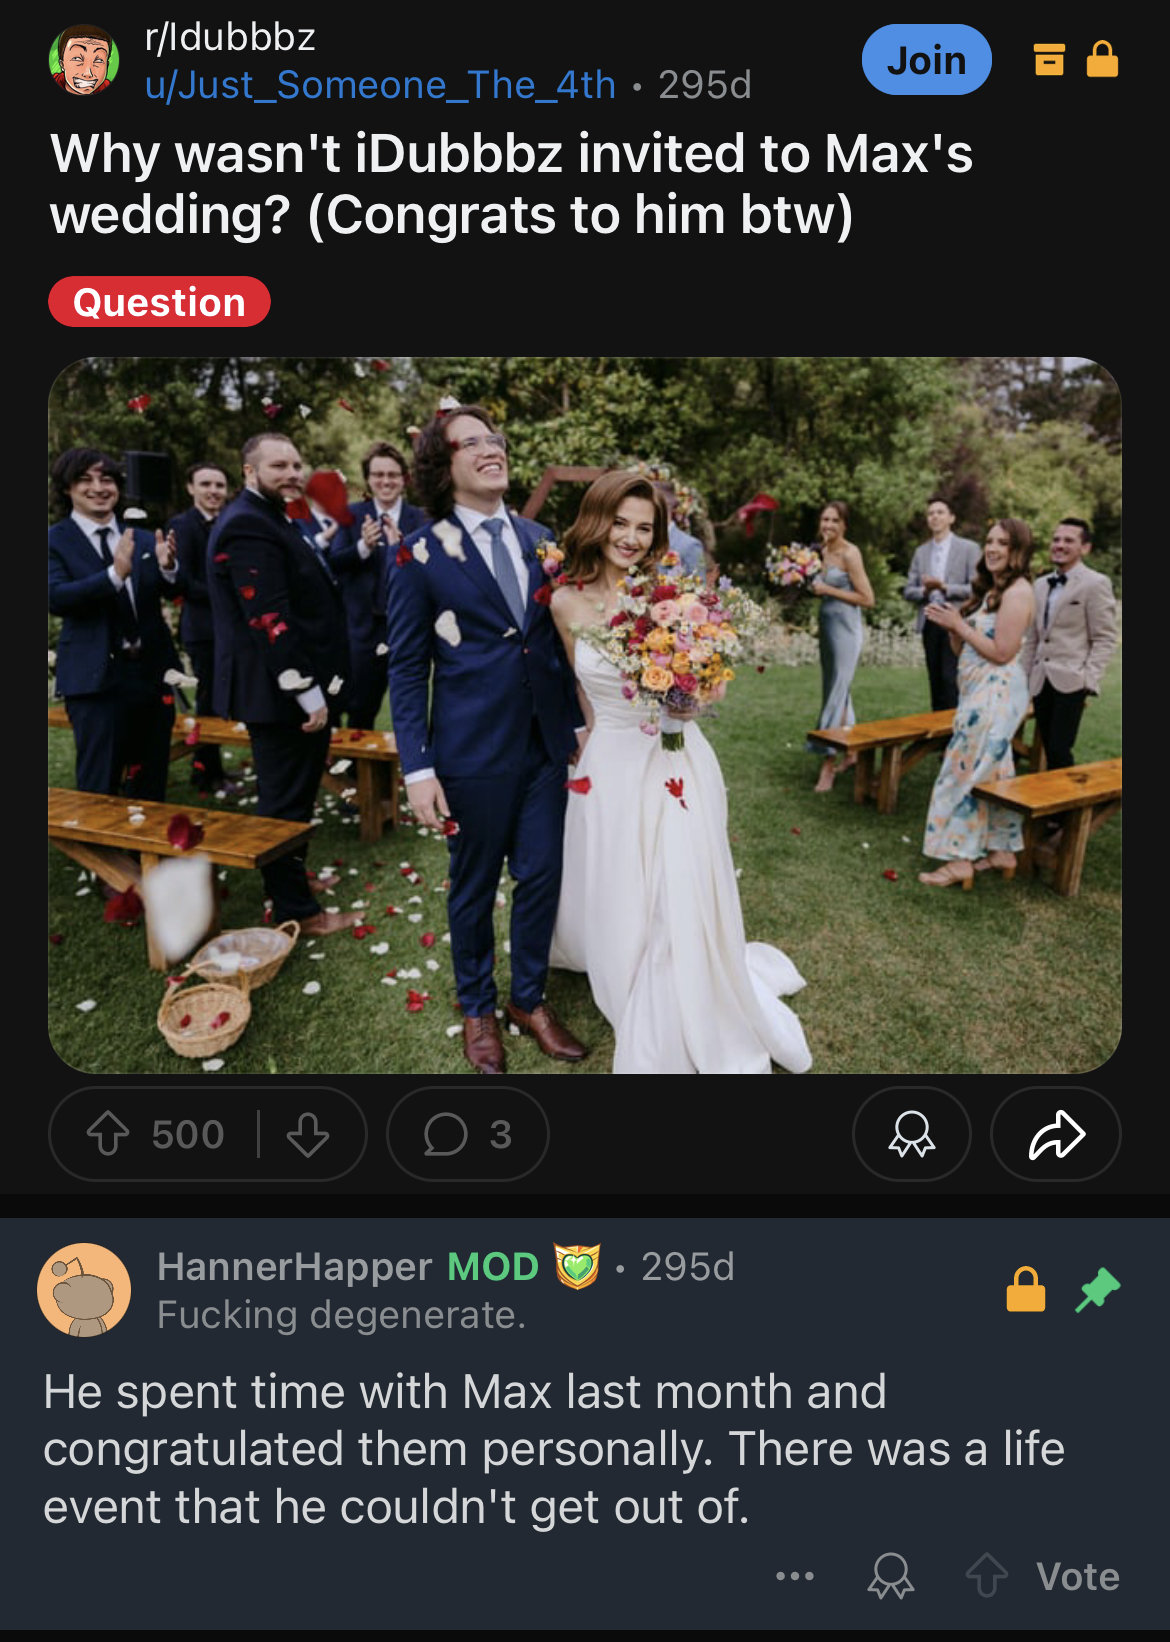1170x1642 pixels.
Task: Open the comment's three-dot options menu
Action: click(x=795, y=1577)
